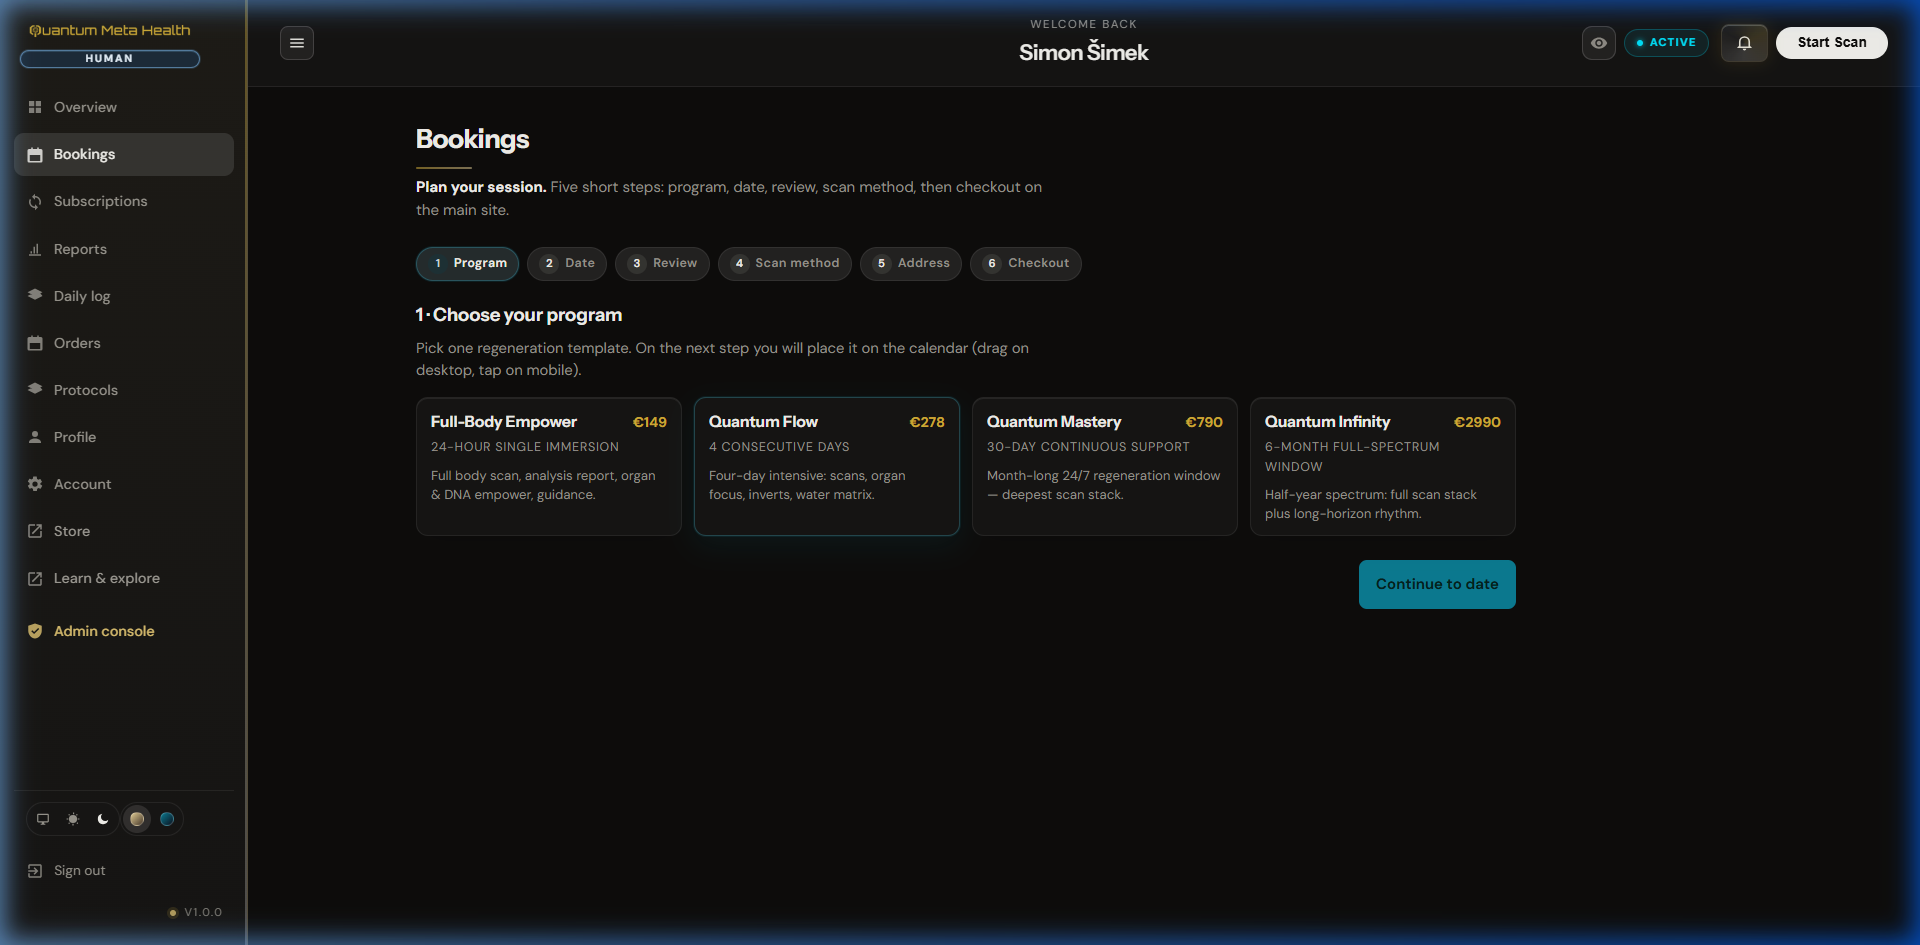
Task: Open notifications with the bell icon
Action: (x=1744, y=43)
